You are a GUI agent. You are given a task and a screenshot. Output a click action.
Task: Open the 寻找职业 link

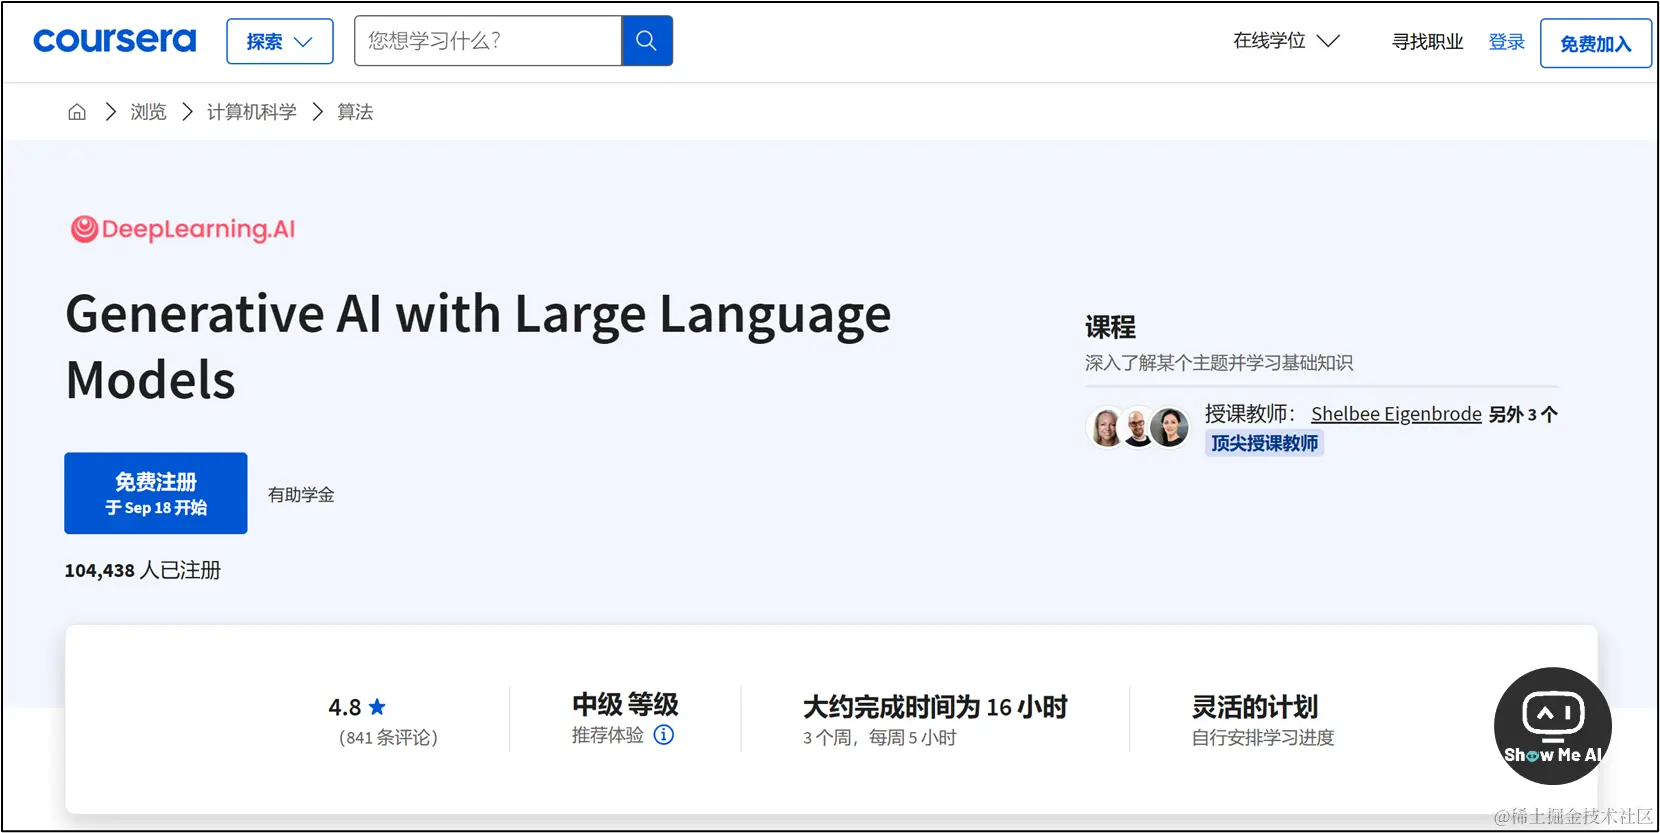(1427, 42)
